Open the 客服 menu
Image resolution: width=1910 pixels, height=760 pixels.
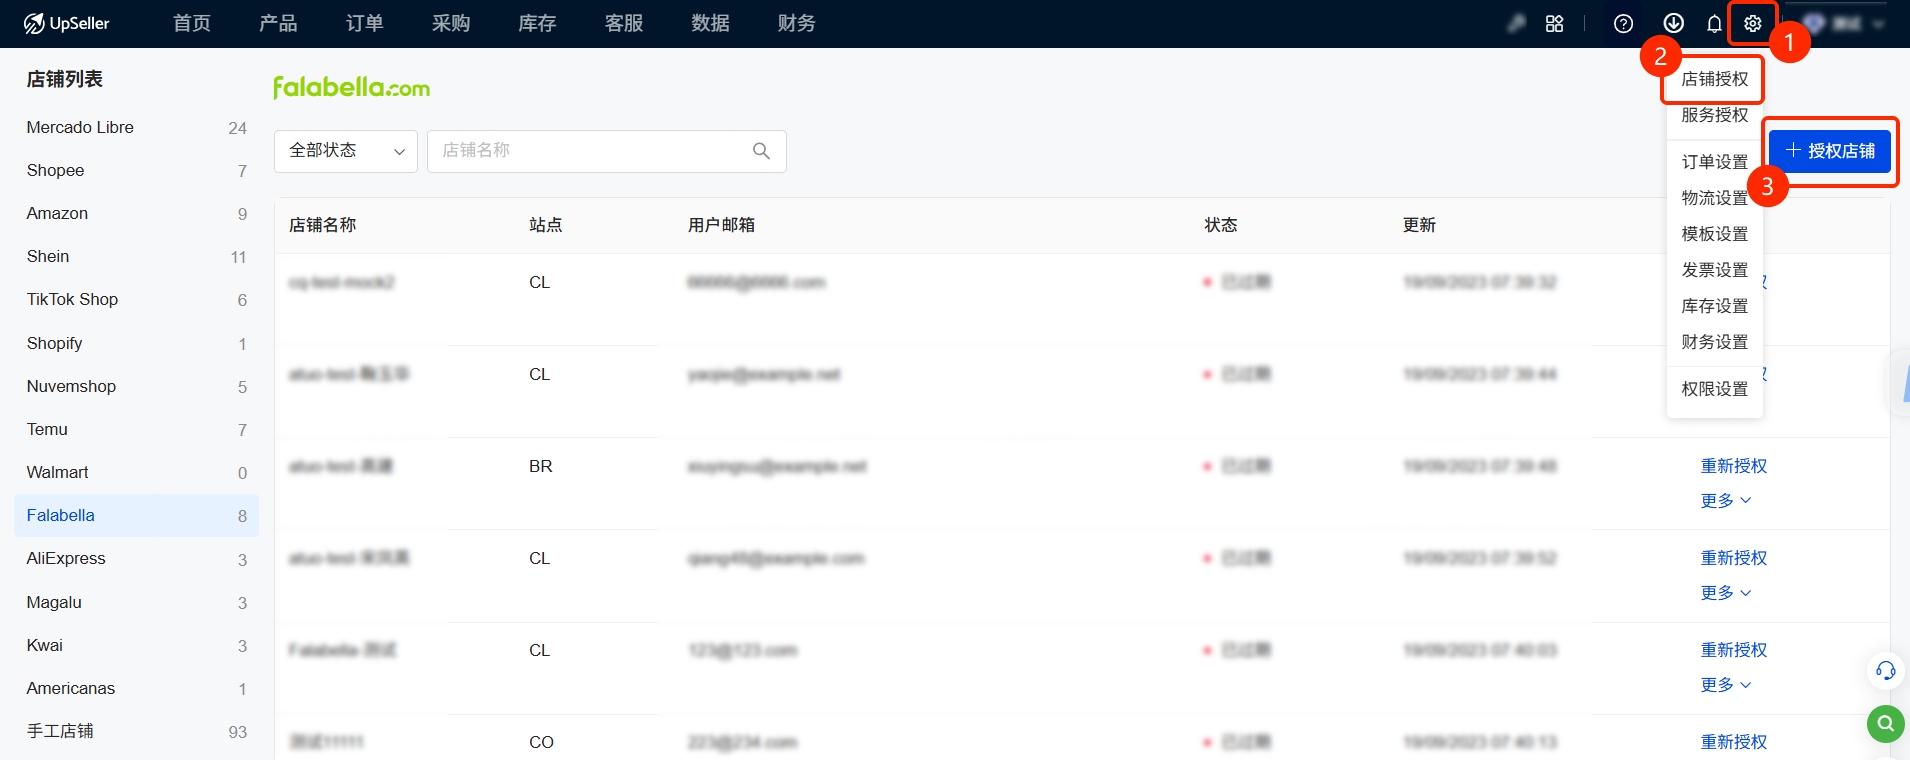624,23
